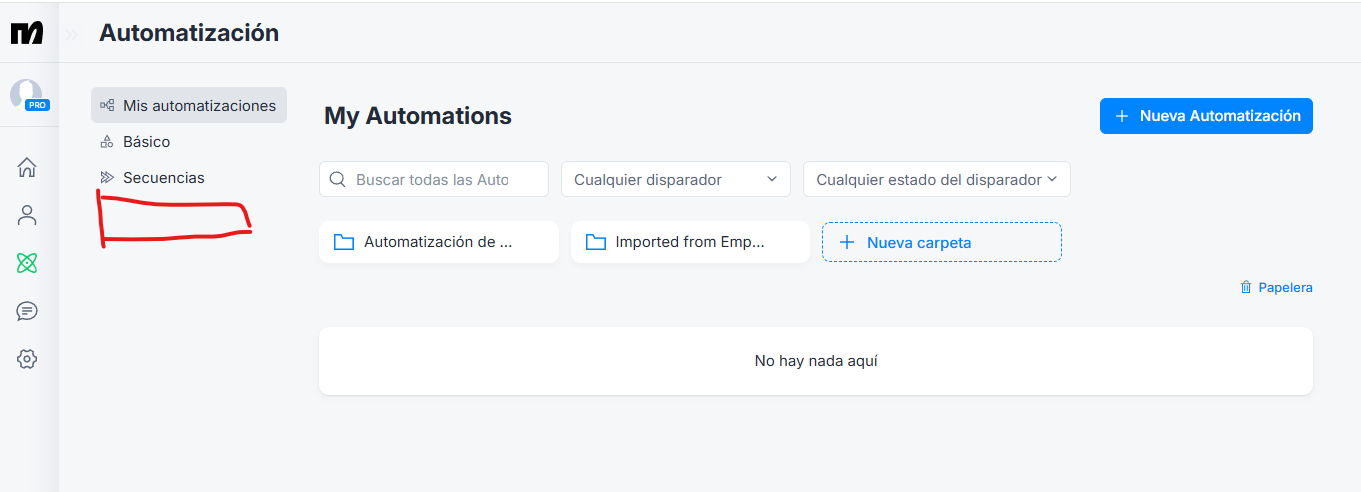Select the green Automation atom icon
The image size is (1361, 492).
[27, 263]
